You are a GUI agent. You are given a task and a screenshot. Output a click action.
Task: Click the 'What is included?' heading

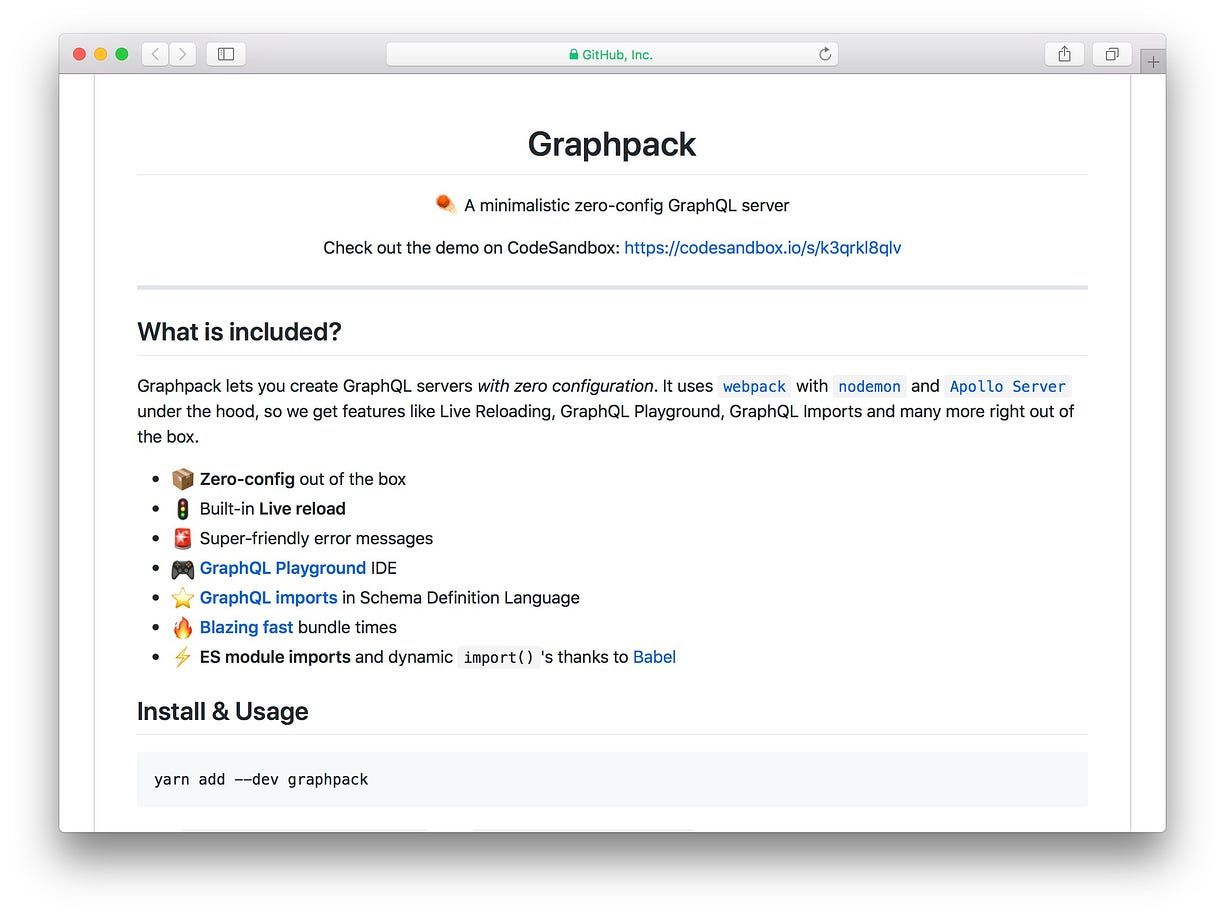(x=239, y=331)
